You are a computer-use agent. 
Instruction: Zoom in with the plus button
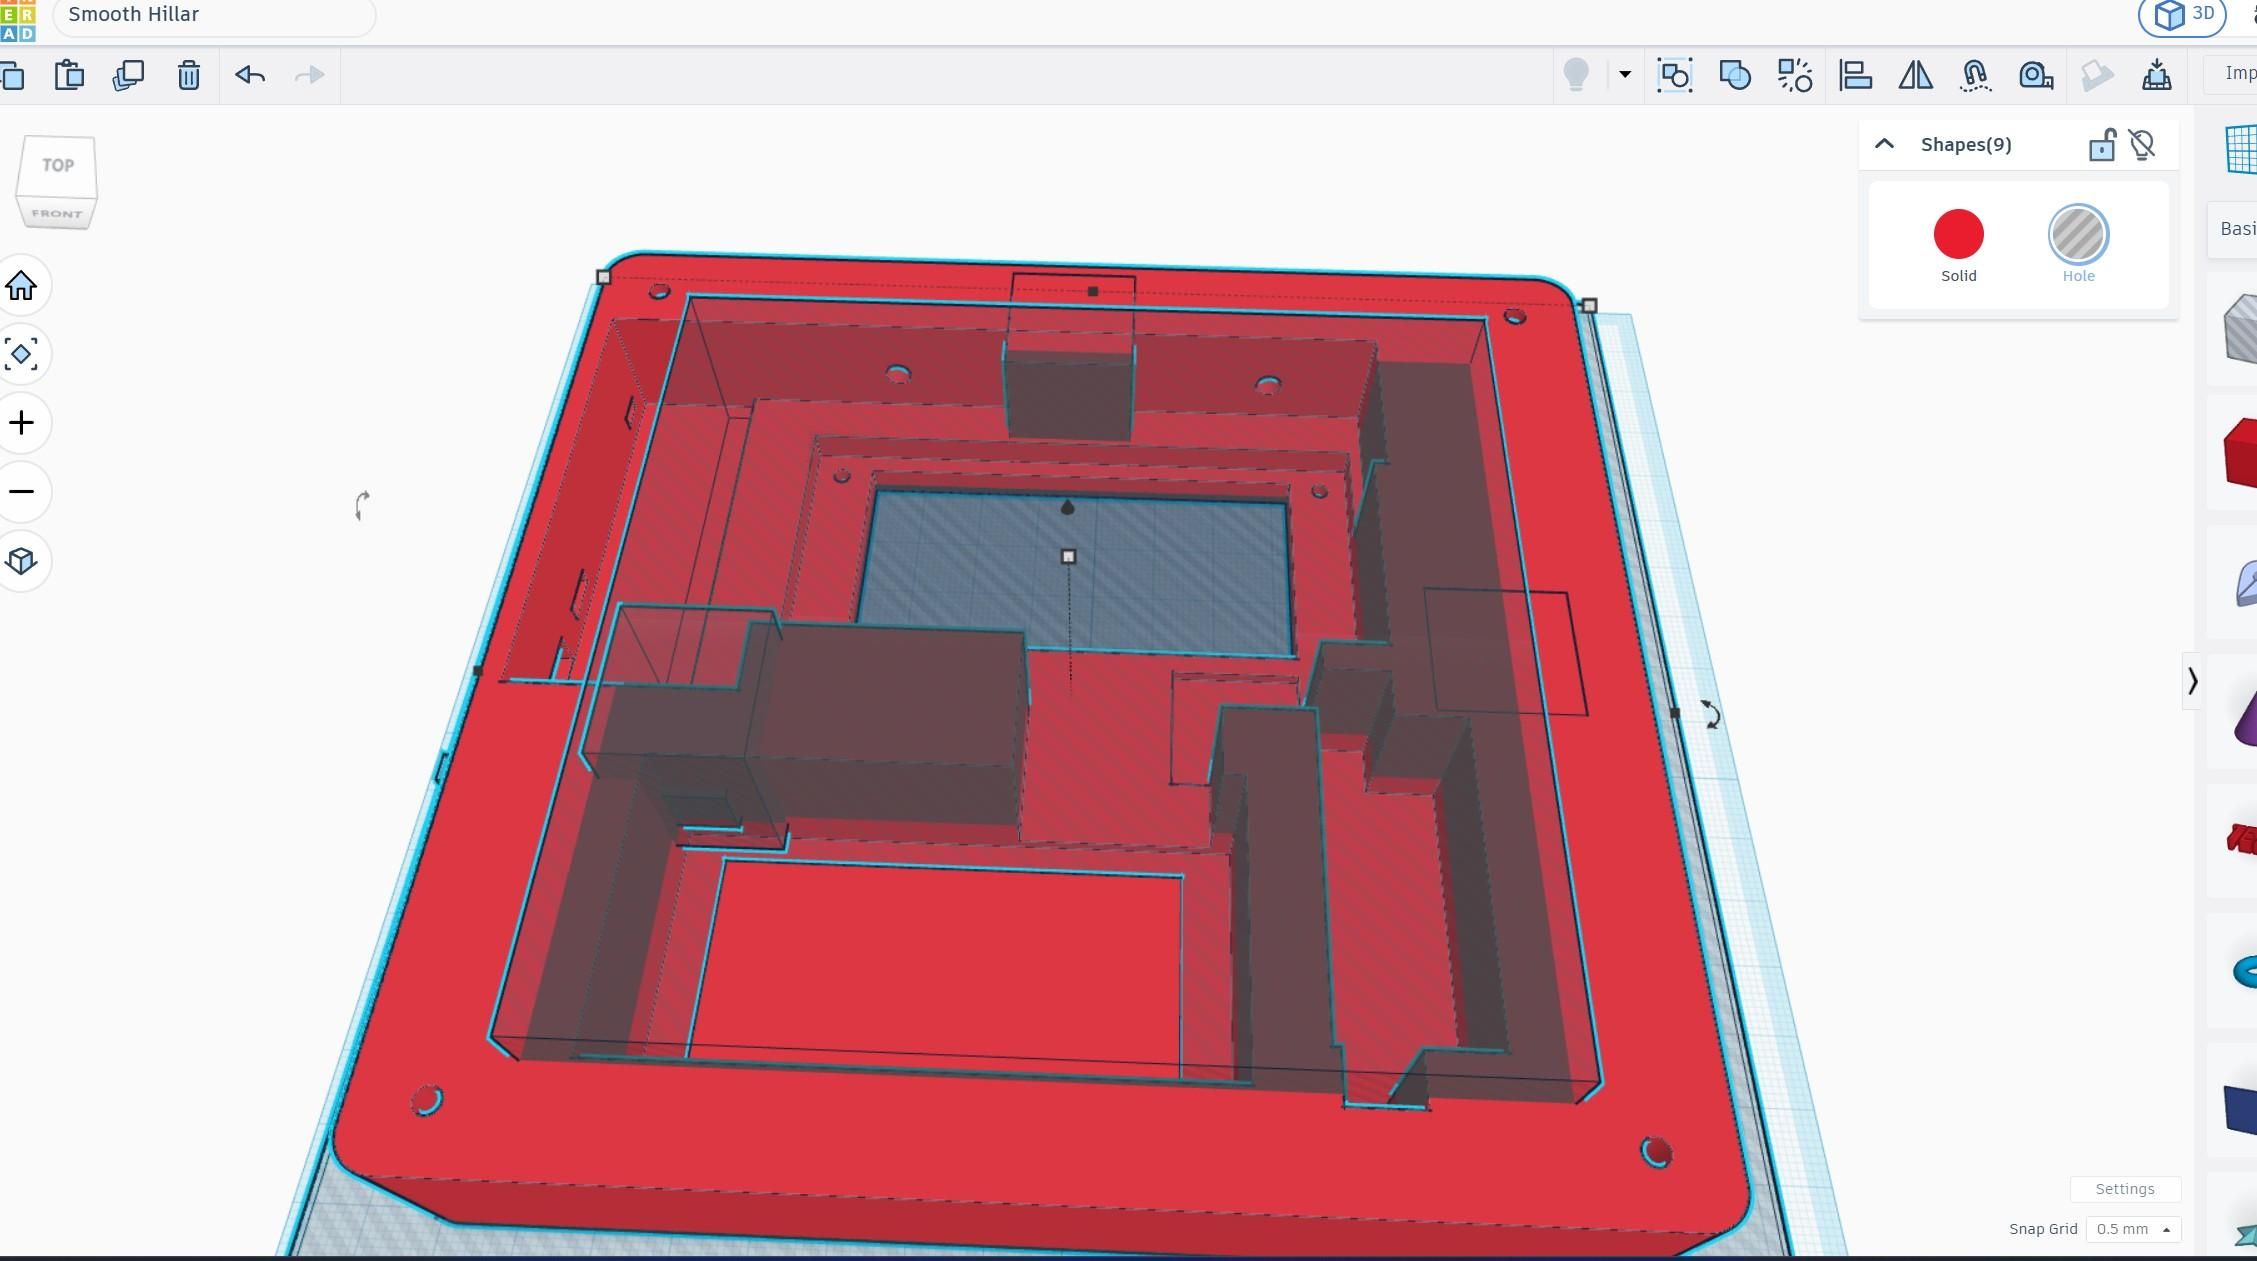[x=21, y=423]
